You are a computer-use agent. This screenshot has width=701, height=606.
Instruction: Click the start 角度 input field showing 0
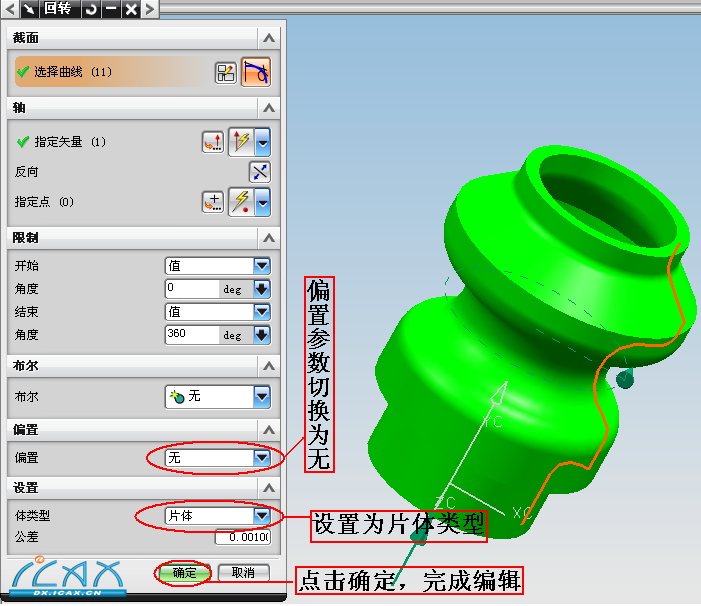coord(192,289)
